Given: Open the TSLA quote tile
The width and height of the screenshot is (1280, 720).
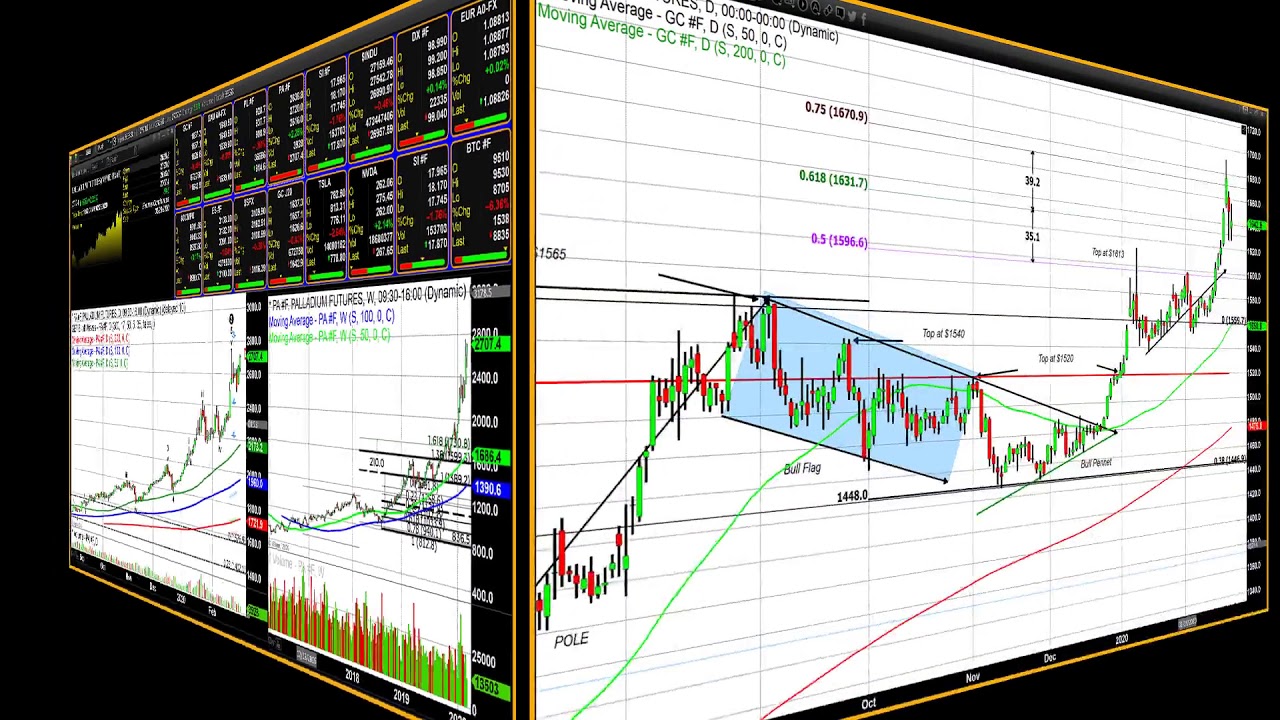Looking at the screenshot, I should point(326,233).
